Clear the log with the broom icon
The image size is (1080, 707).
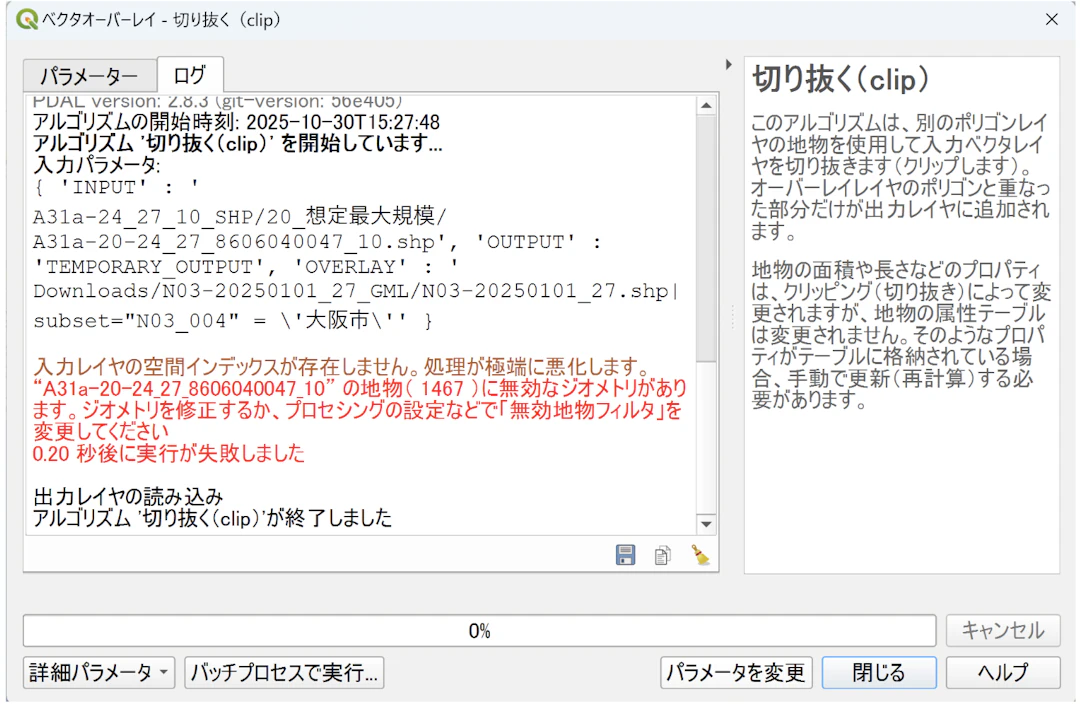(x=700, y=555)
